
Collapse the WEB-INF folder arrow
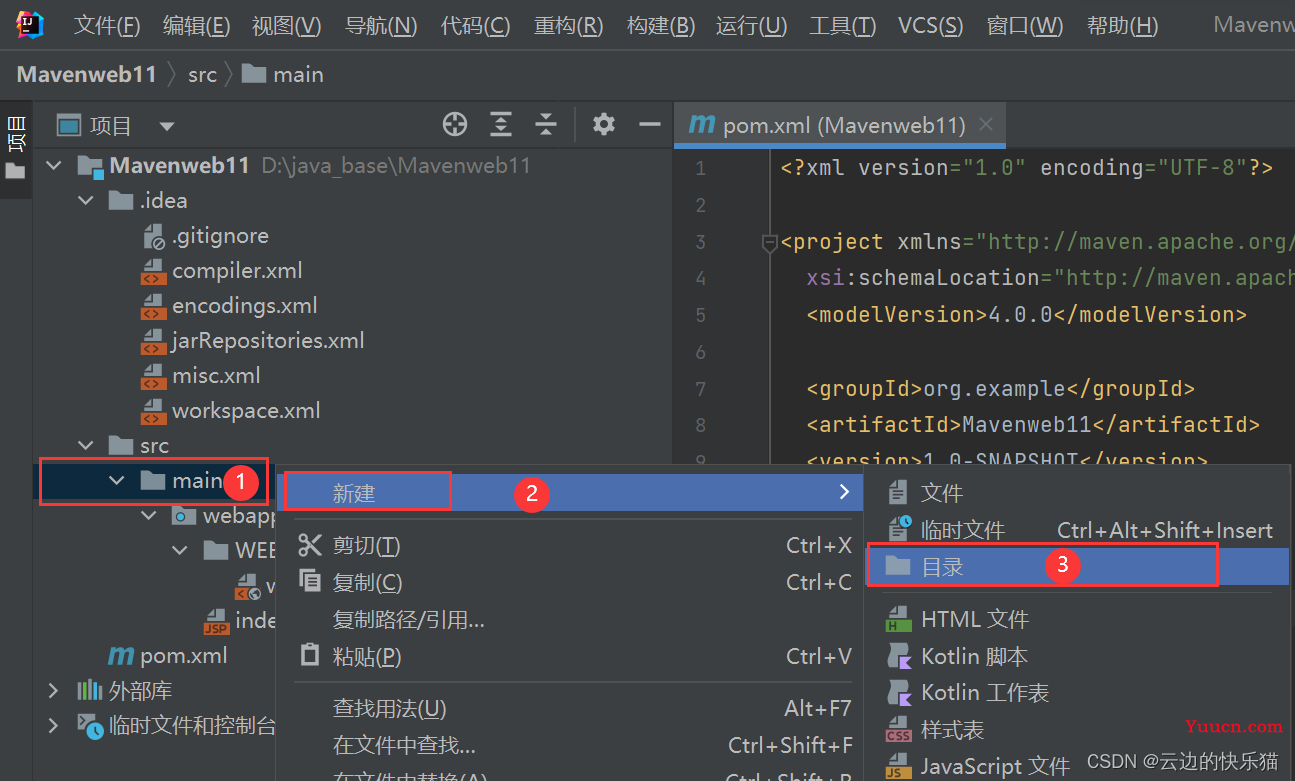(181, 551)
